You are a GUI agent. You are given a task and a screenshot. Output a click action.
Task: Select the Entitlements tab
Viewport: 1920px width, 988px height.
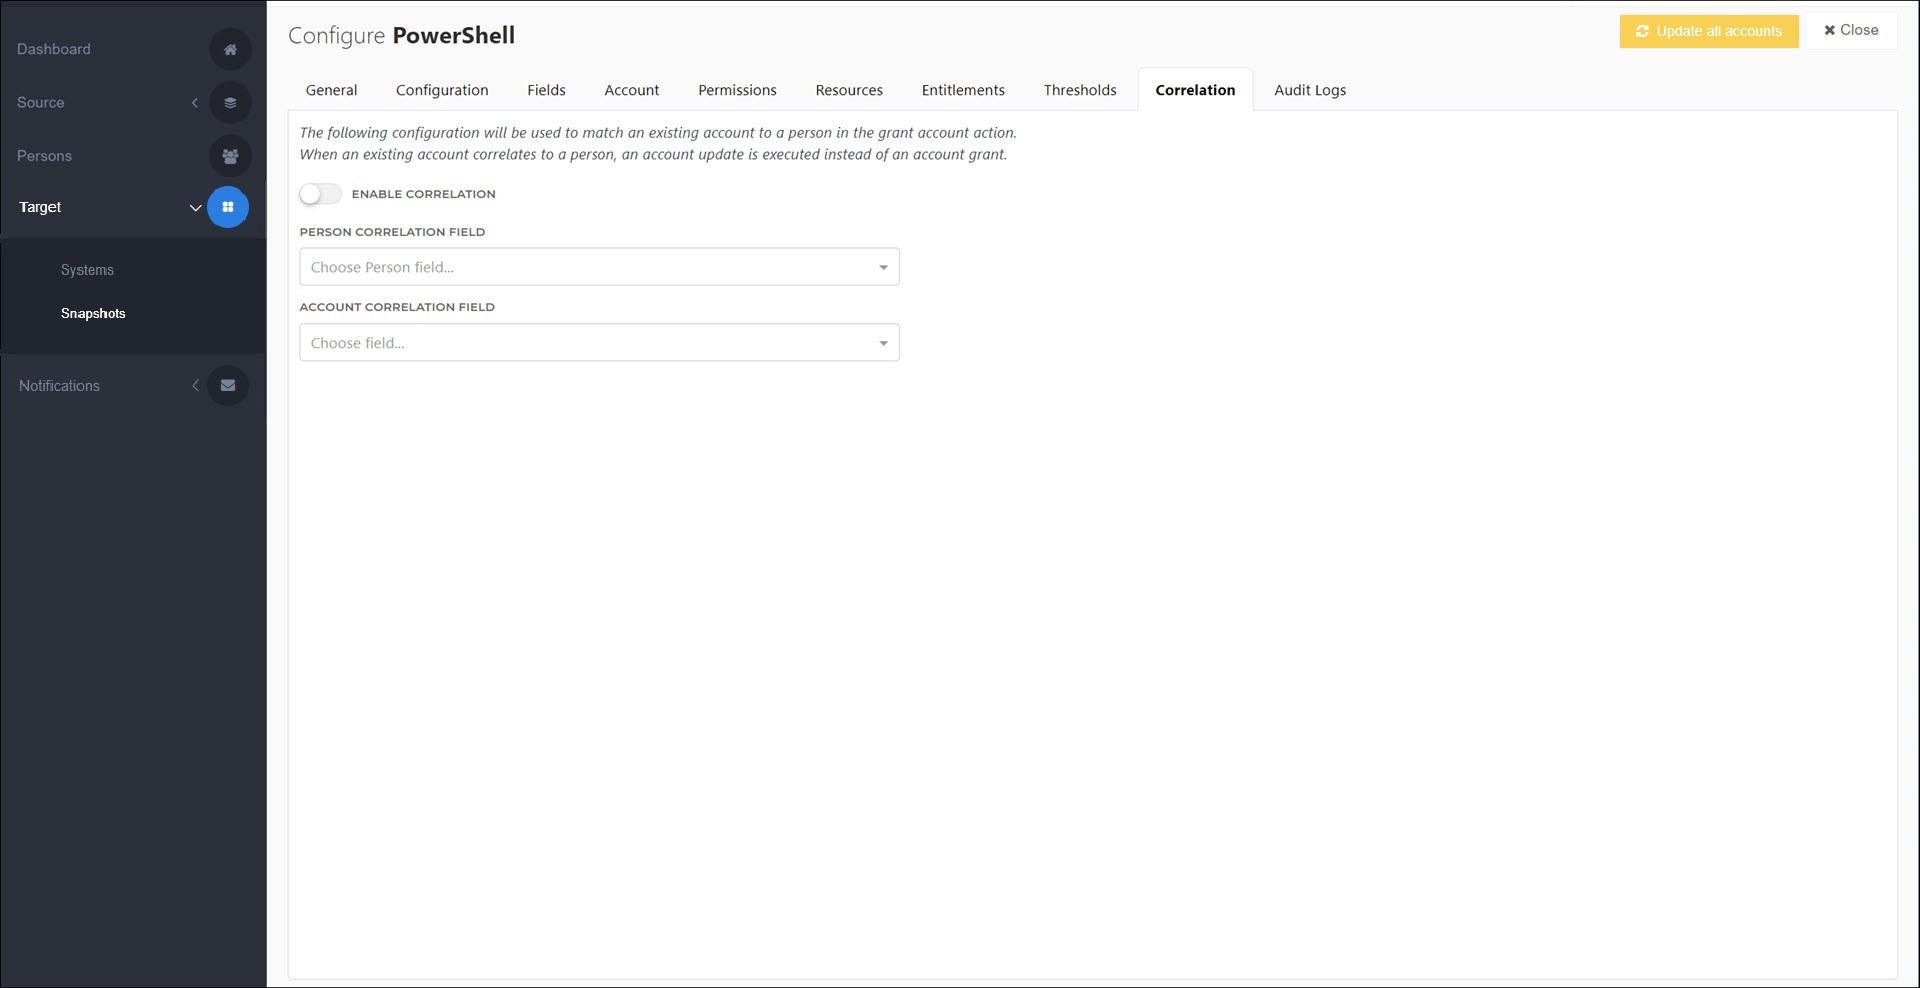tap(963, 90)
